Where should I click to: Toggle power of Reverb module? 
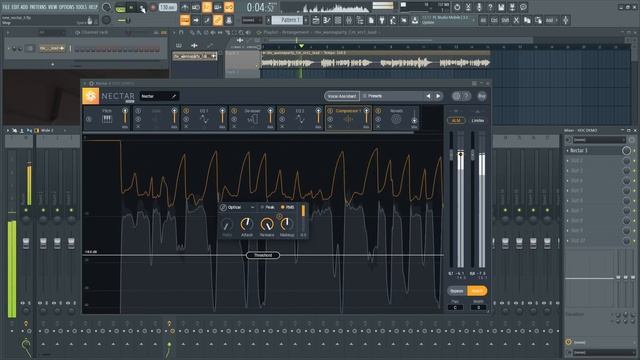[x=378, y=111]
